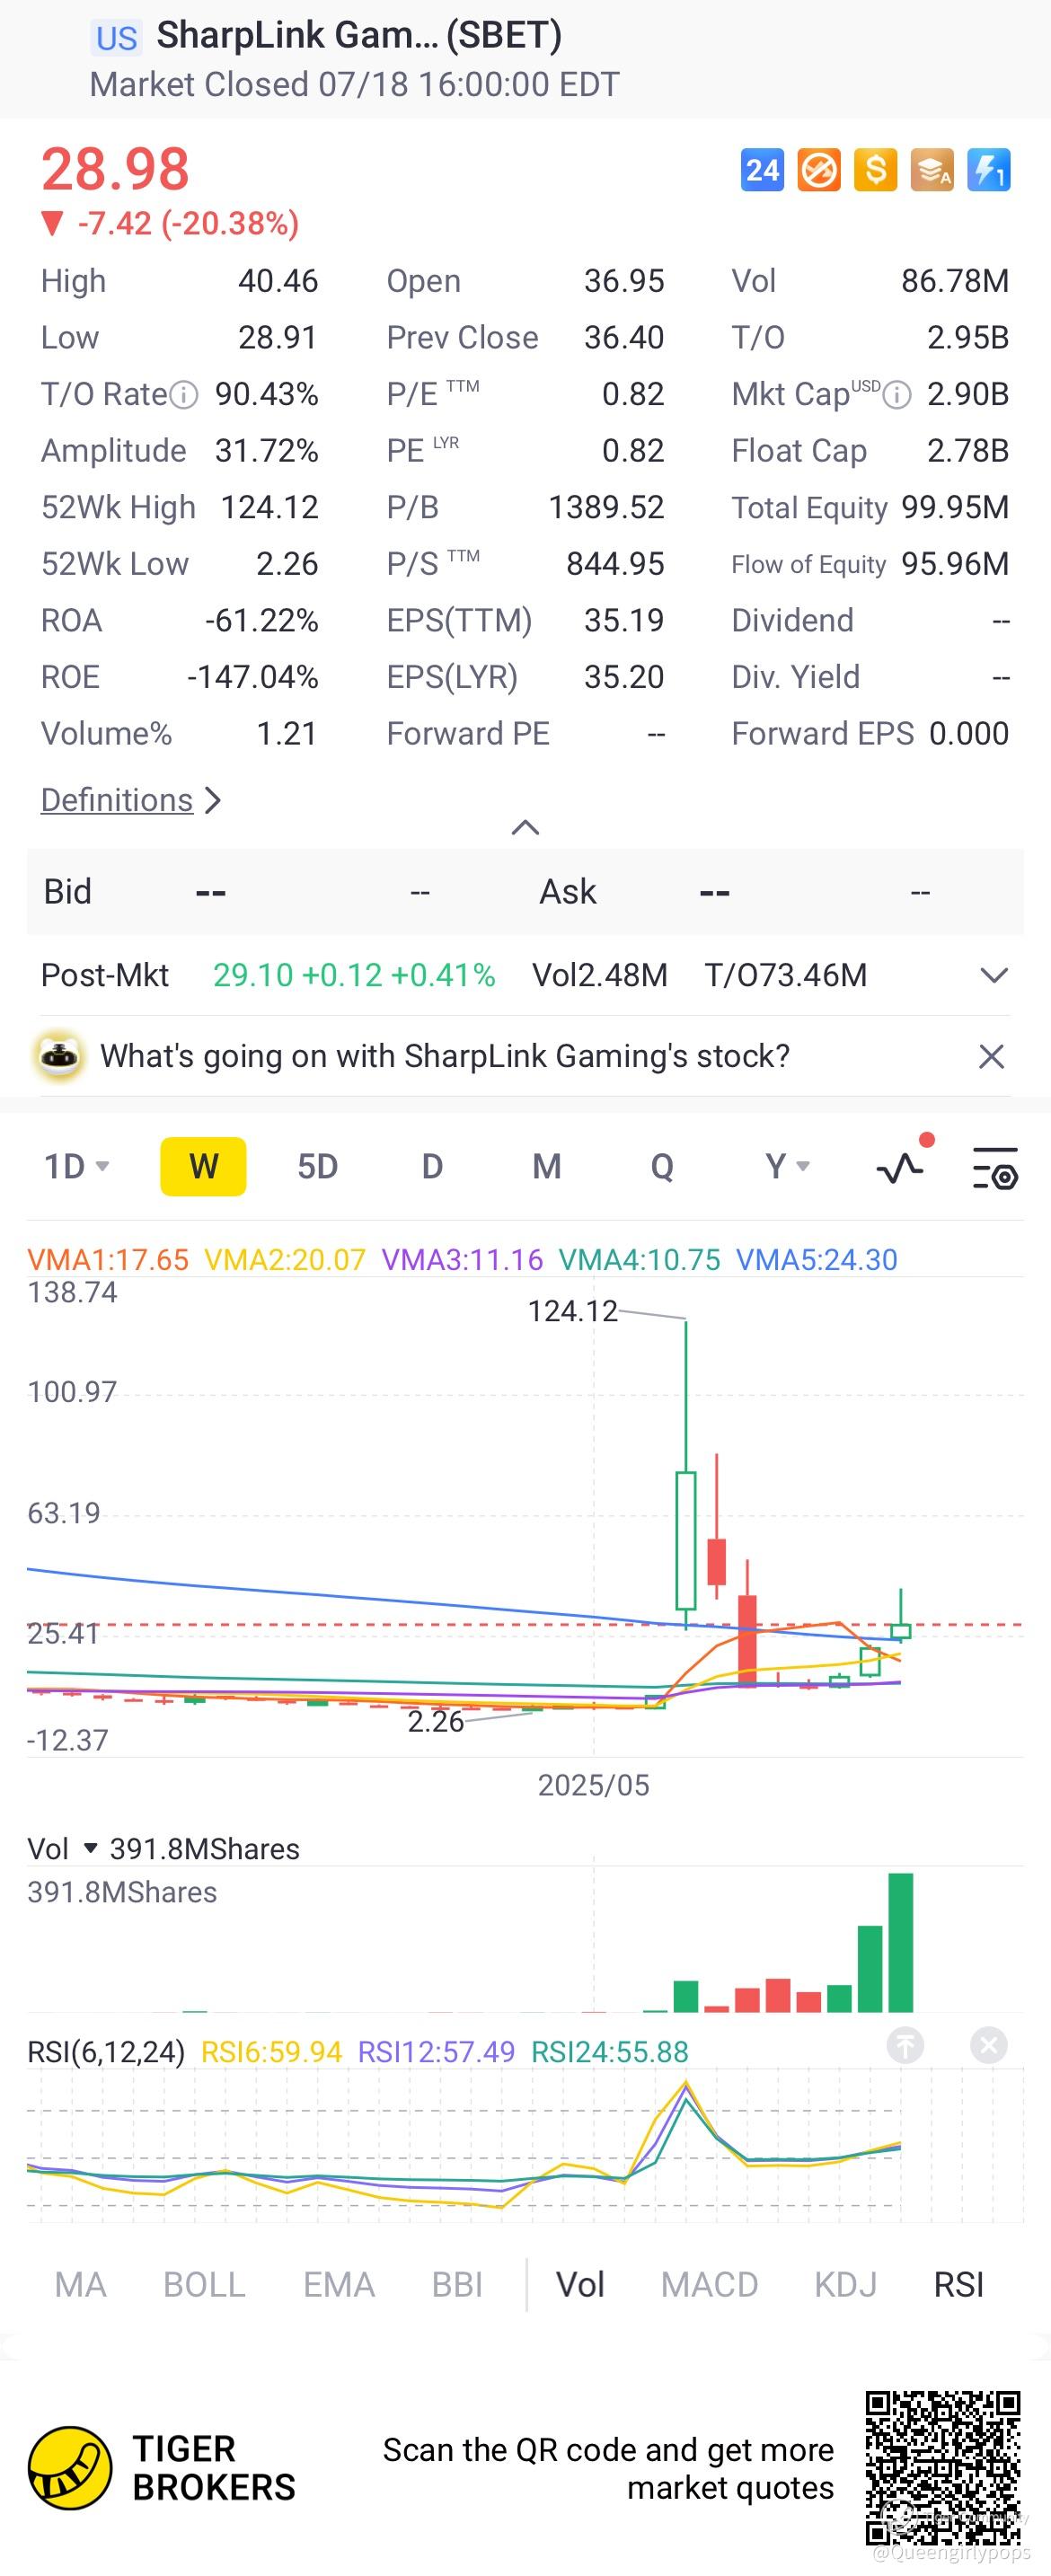Tap the Post-Mkt price 29.10
This screenshot has width=1051, height=2576.
[253, 975]
